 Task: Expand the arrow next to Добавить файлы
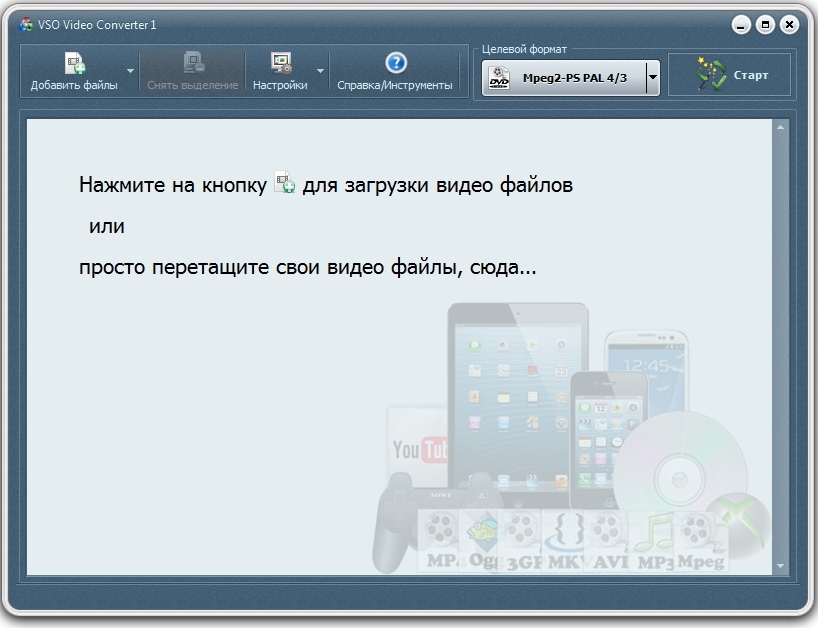[x=130, y=72]
